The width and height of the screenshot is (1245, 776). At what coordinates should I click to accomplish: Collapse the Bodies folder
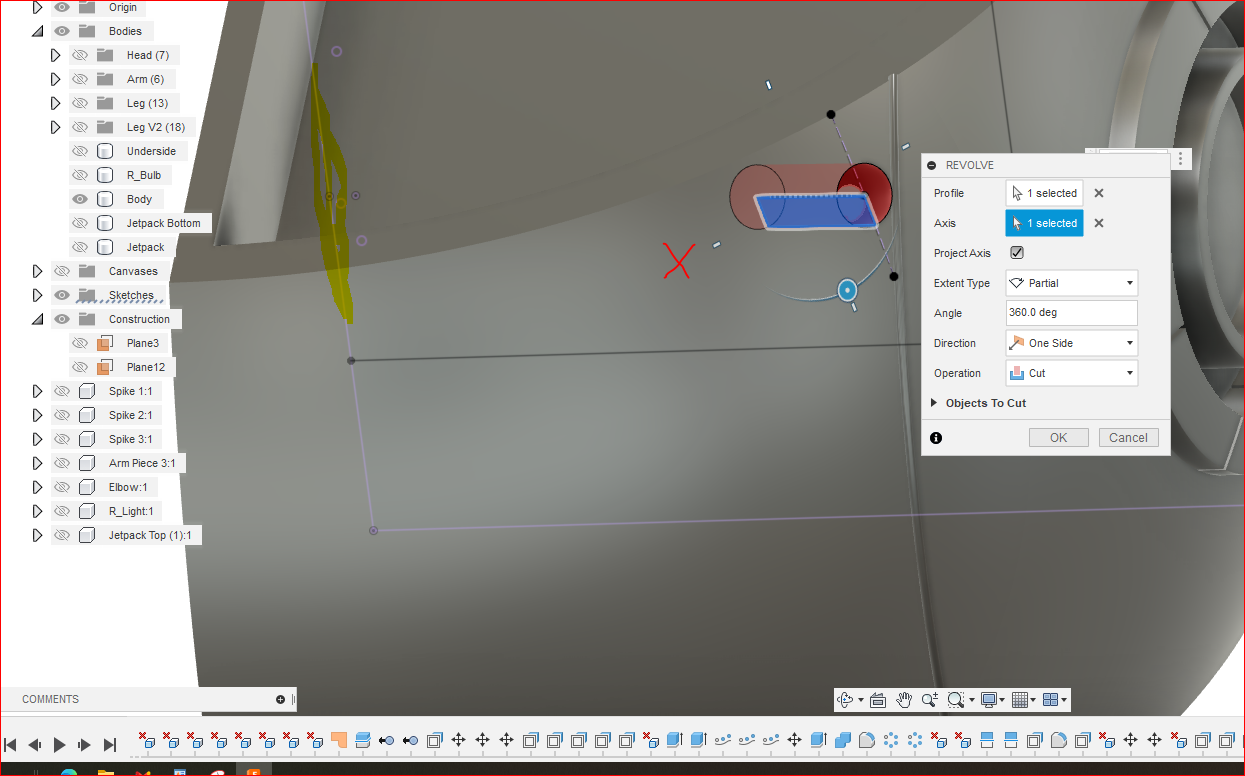[37, 31]
